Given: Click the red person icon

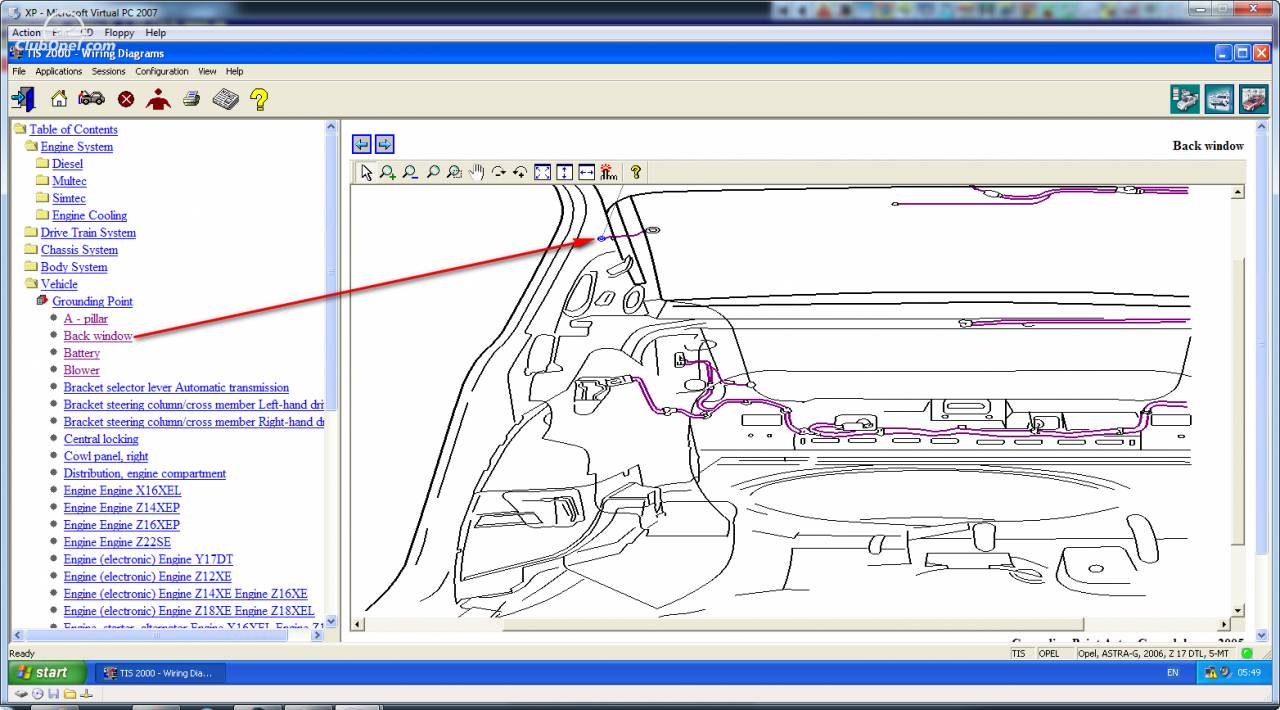Looking at the screenshot, I should coord(158,99).
